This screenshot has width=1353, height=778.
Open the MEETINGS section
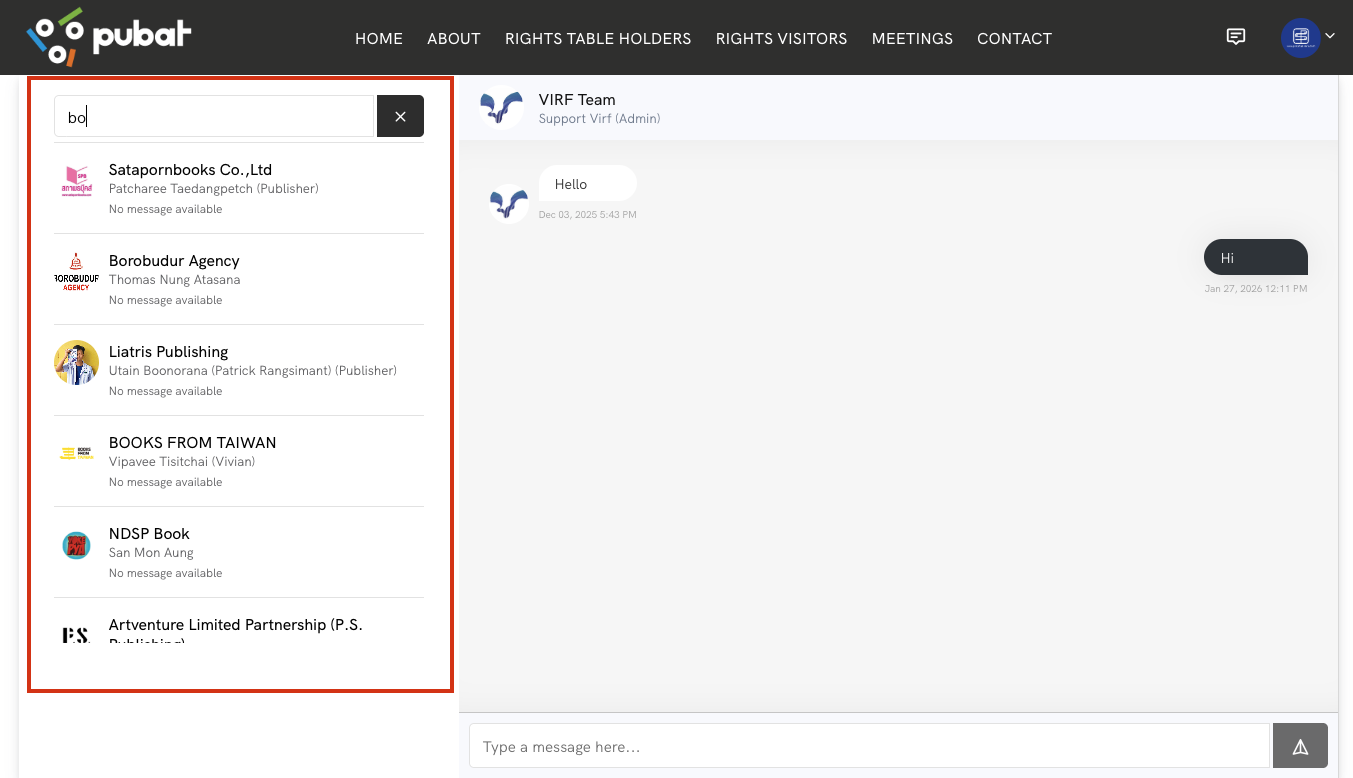click(x=912, y=38)
